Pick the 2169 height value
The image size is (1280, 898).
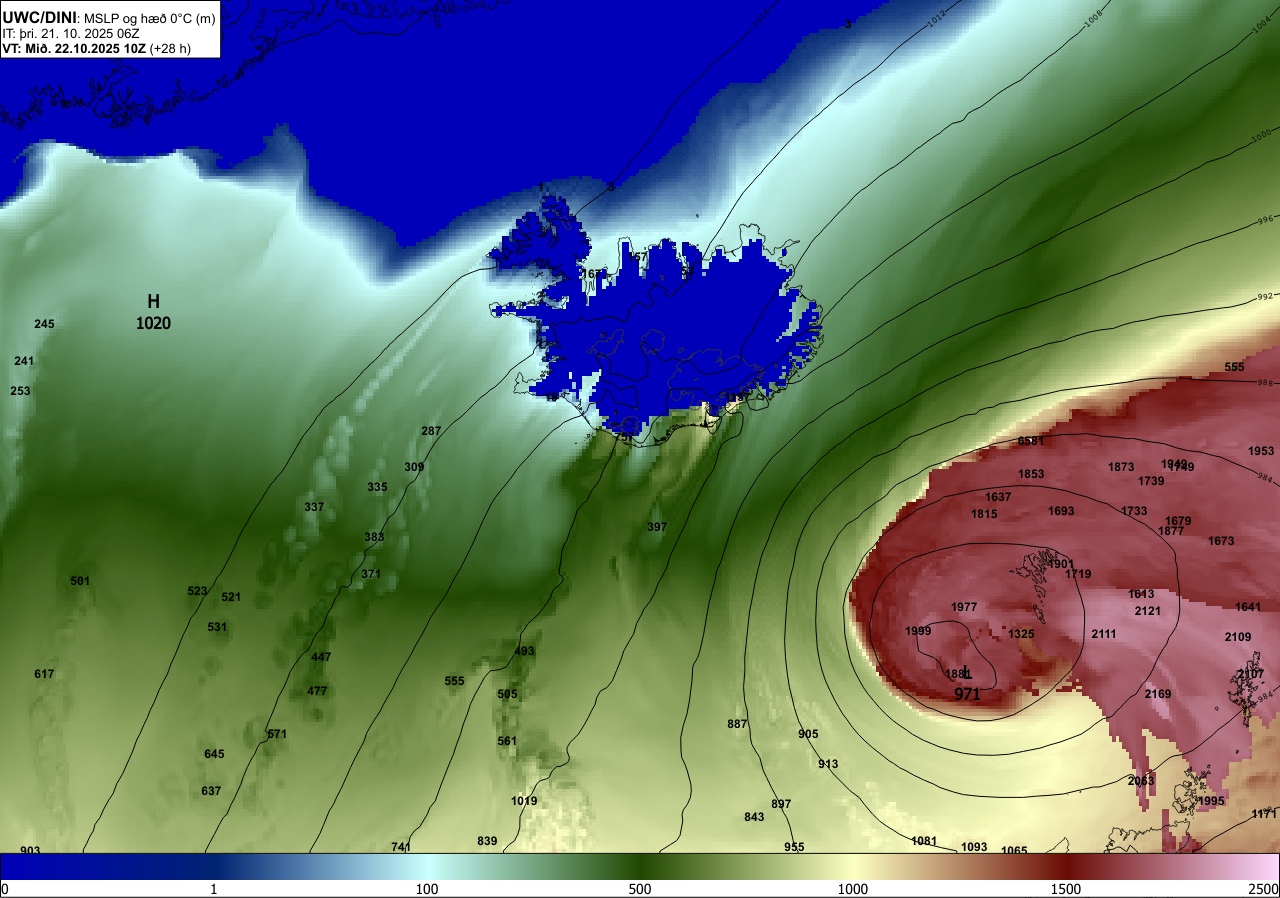pos(1158,694)
